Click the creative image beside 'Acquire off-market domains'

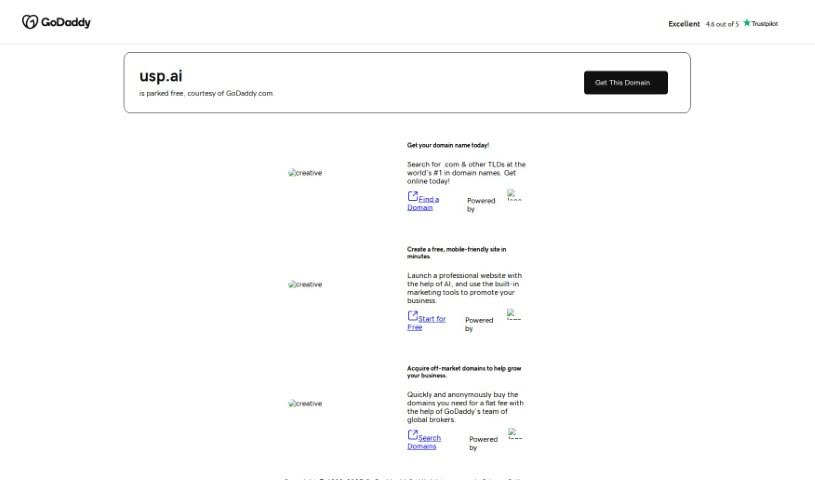click(305, 404)
